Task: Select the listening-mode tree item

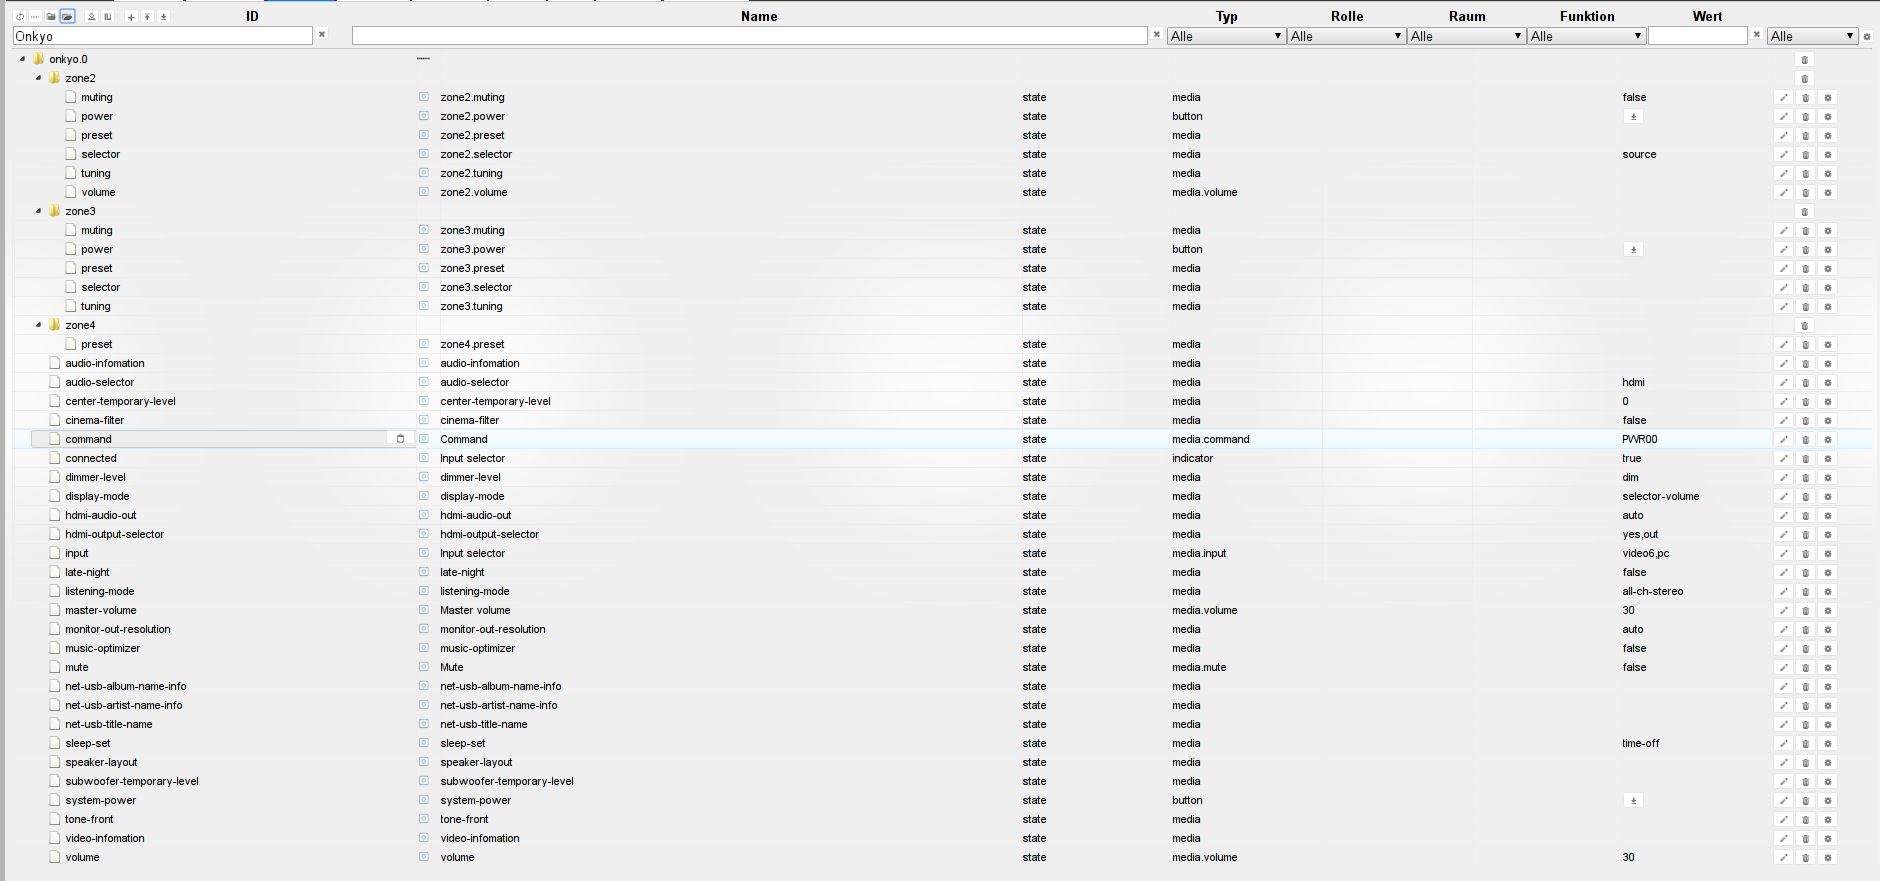Action: 99,591
